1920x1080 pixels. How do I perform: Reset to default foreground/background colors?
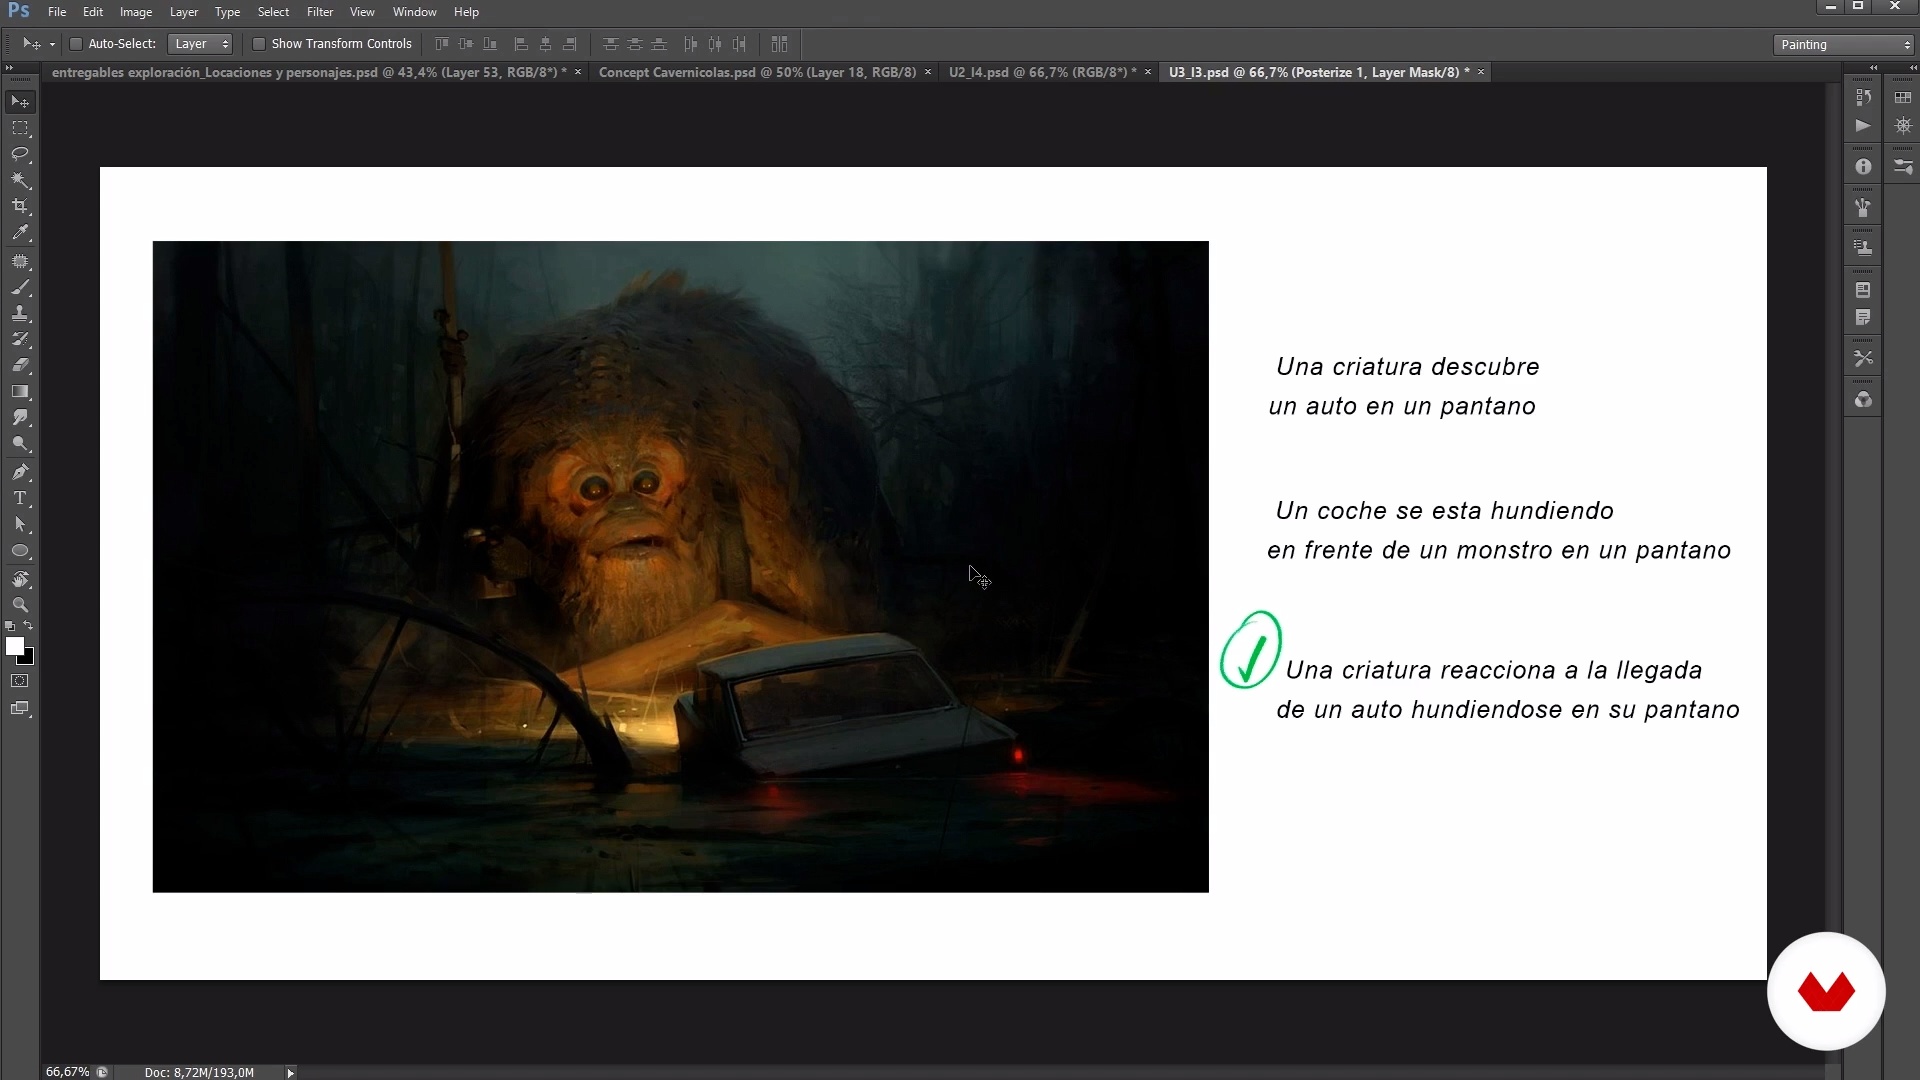10,626
